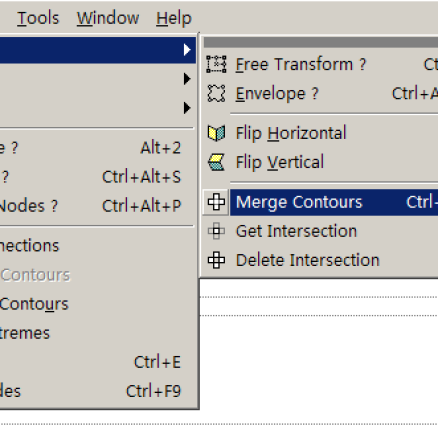Image resolution: width=438 pixels, height=438 pixels.
Task: Click the Envelope icon
Action: [216, 93]
